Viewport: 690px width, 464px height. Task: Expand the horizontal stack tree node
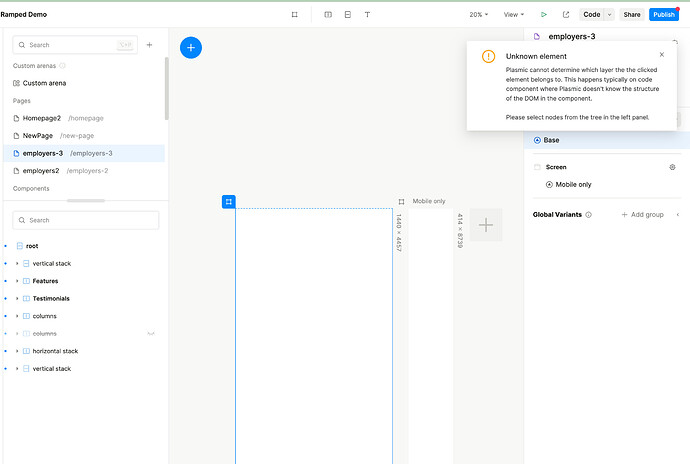point(17,351)
